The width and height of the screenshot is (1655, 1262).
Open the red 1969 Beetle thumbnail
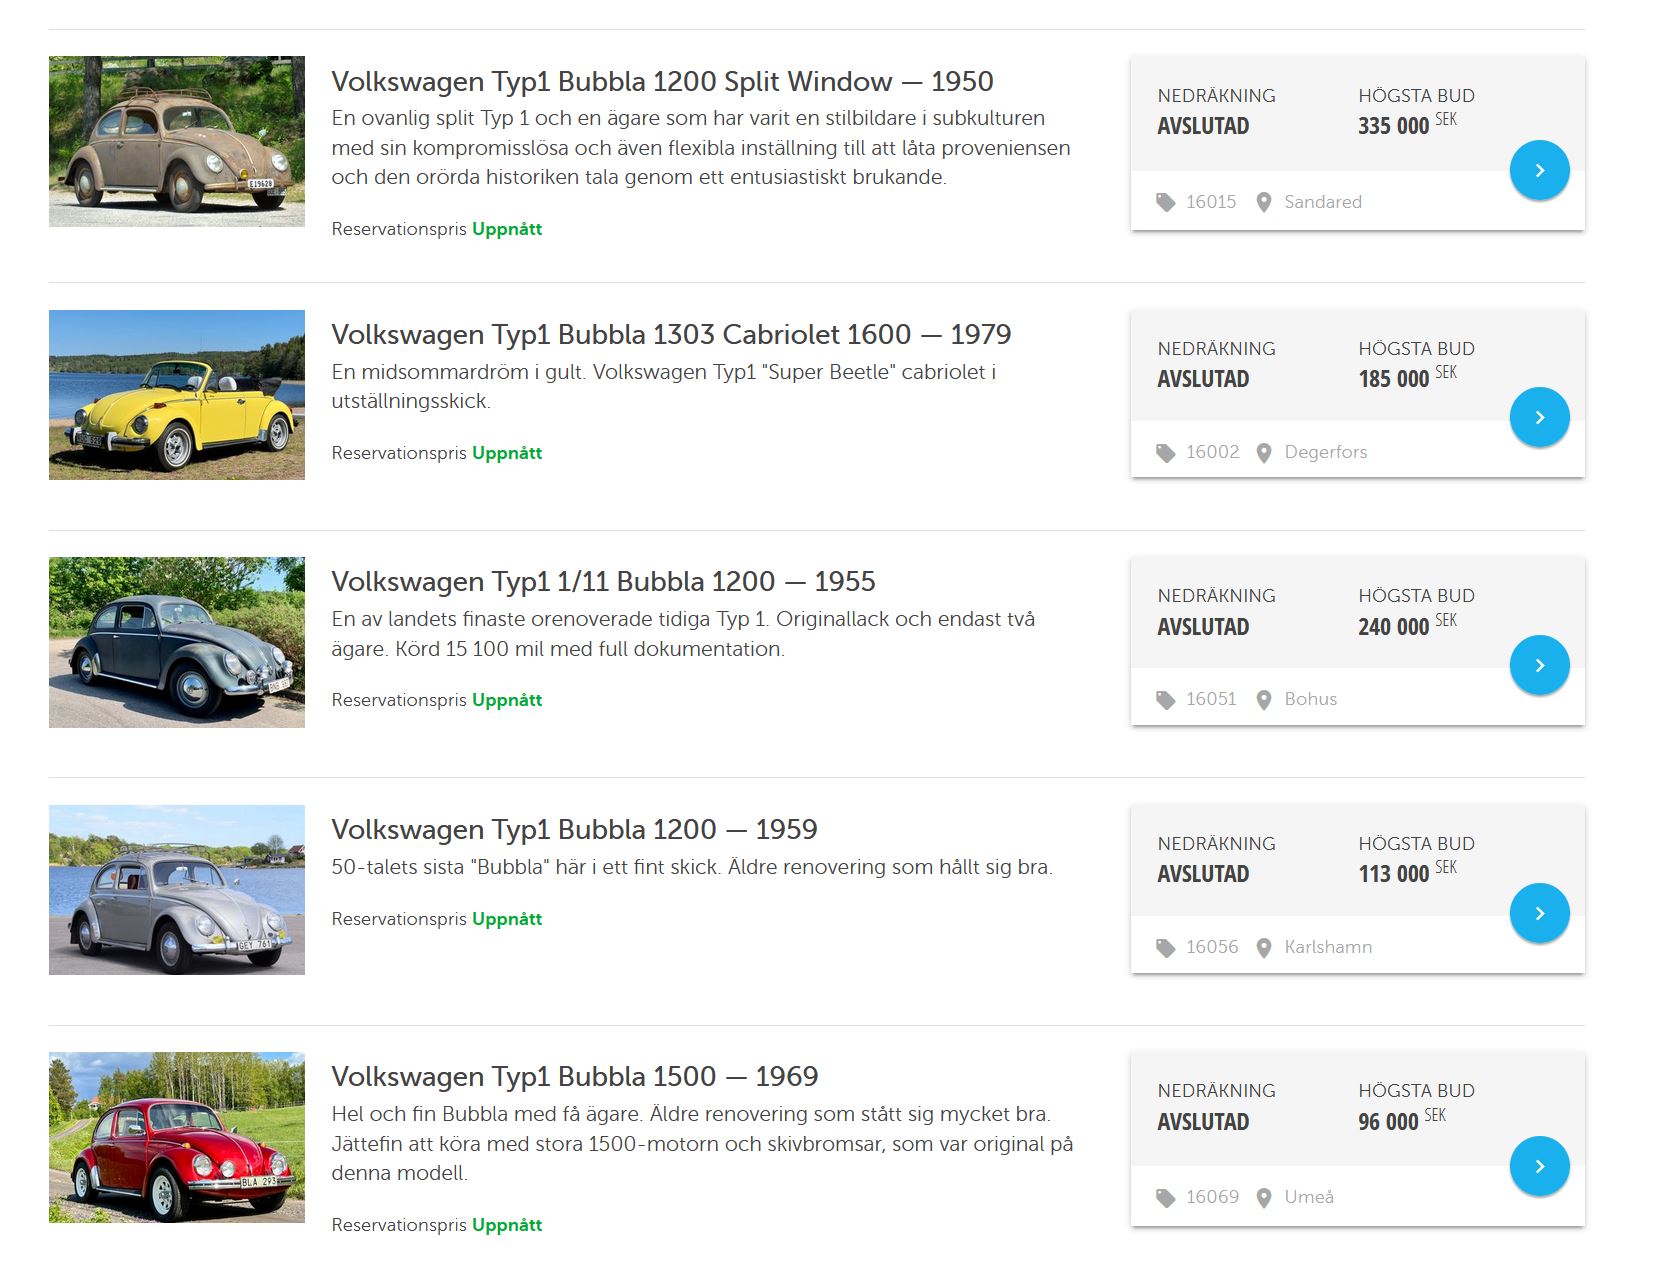(x=177, y=1137)
